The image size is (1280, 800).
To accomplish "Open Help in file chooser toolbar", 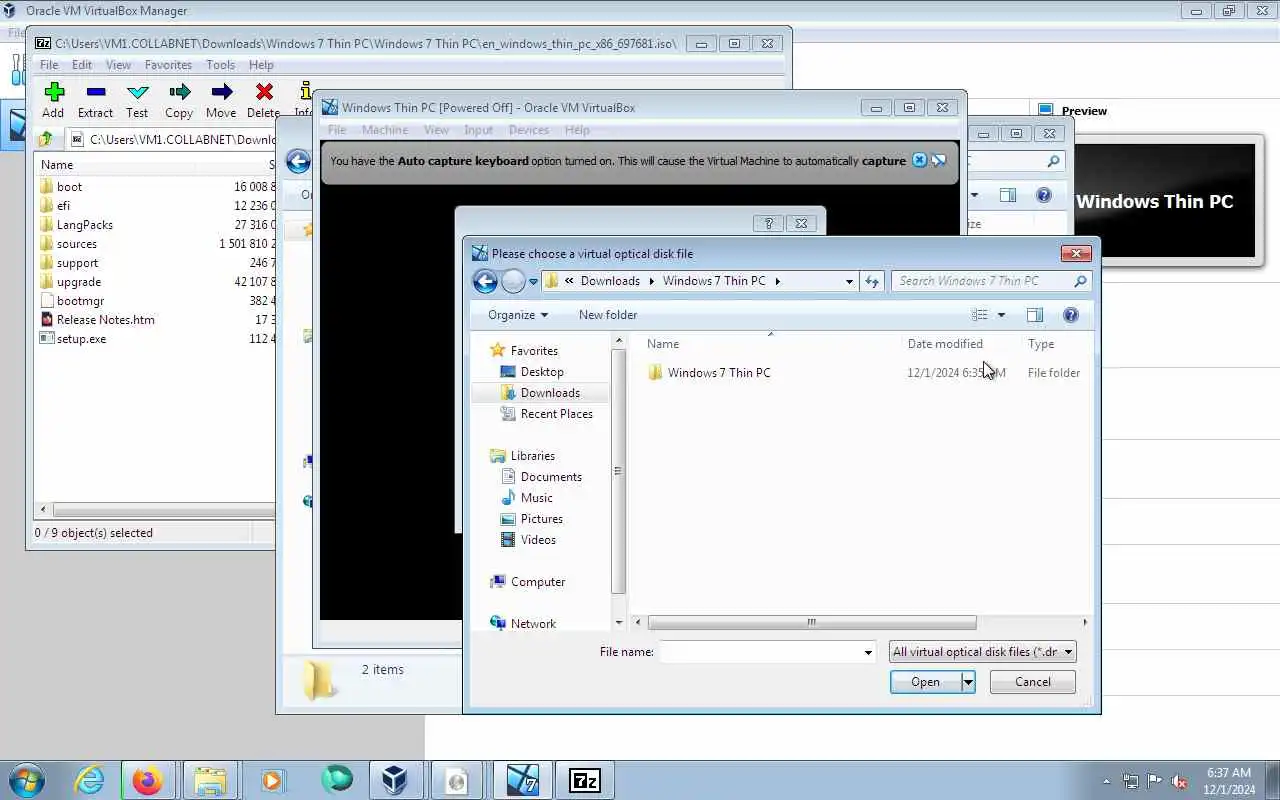I will pyautogui.click(x=1071, y=315).
